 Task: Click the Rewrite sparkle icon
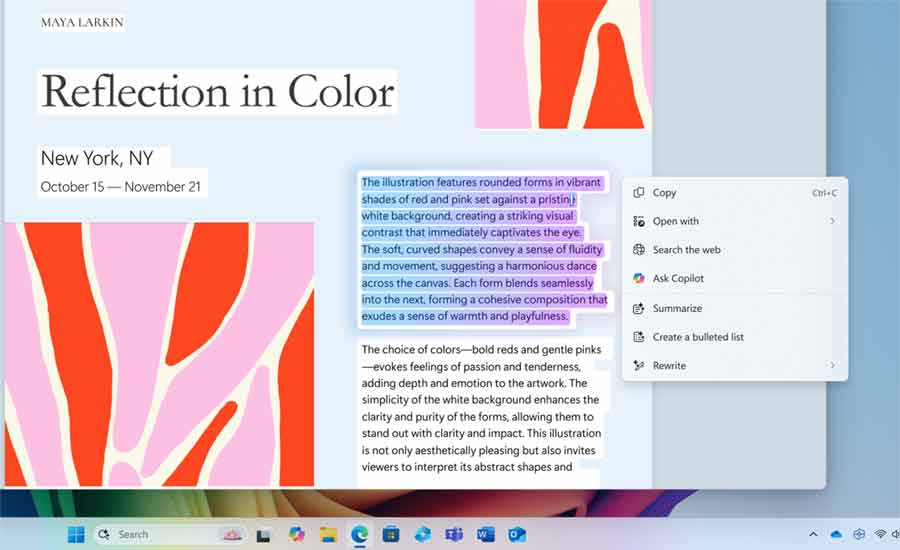pyautogui.click(x=638, y=366)
